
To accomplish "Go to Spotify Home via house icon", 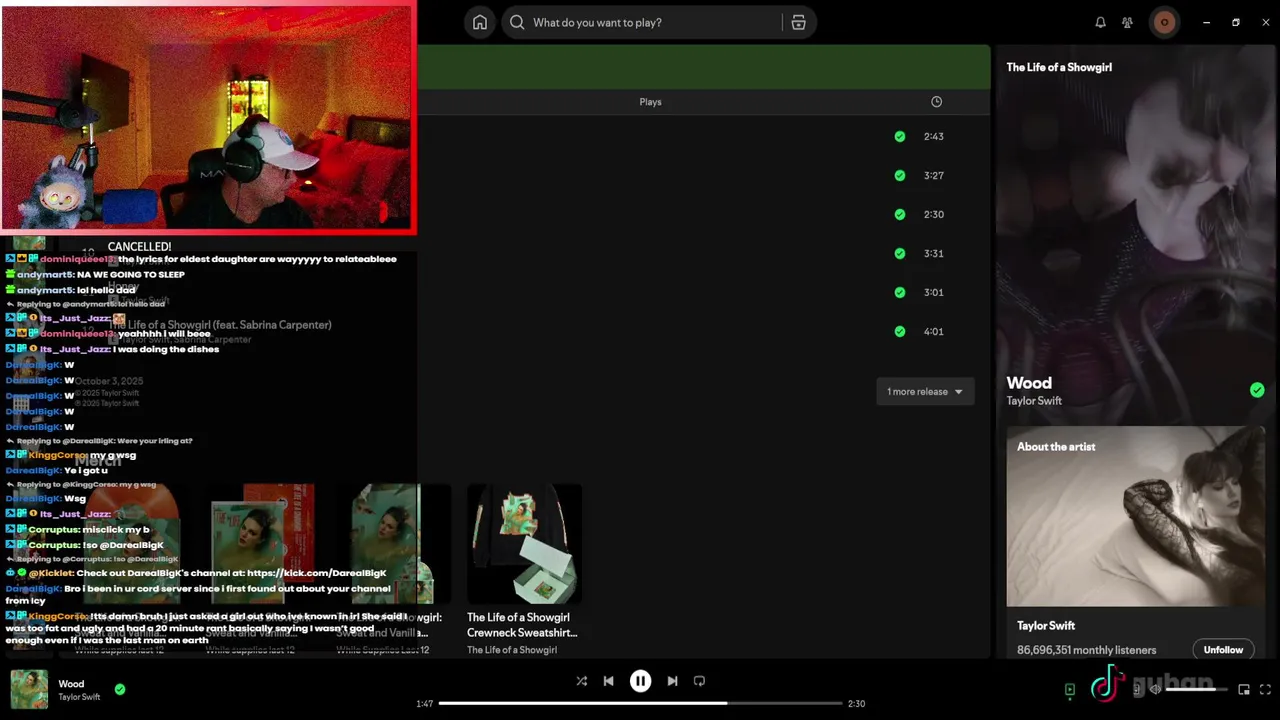I will click(x=480, y=22).
